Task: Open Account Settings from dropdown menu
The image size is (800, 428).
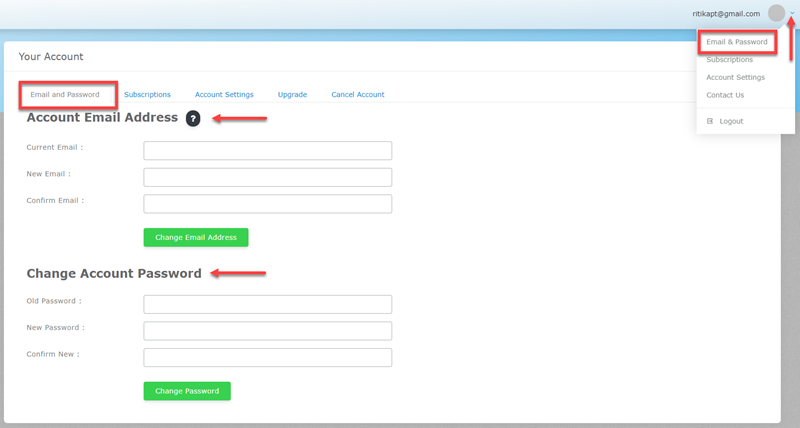Action: 735,77
